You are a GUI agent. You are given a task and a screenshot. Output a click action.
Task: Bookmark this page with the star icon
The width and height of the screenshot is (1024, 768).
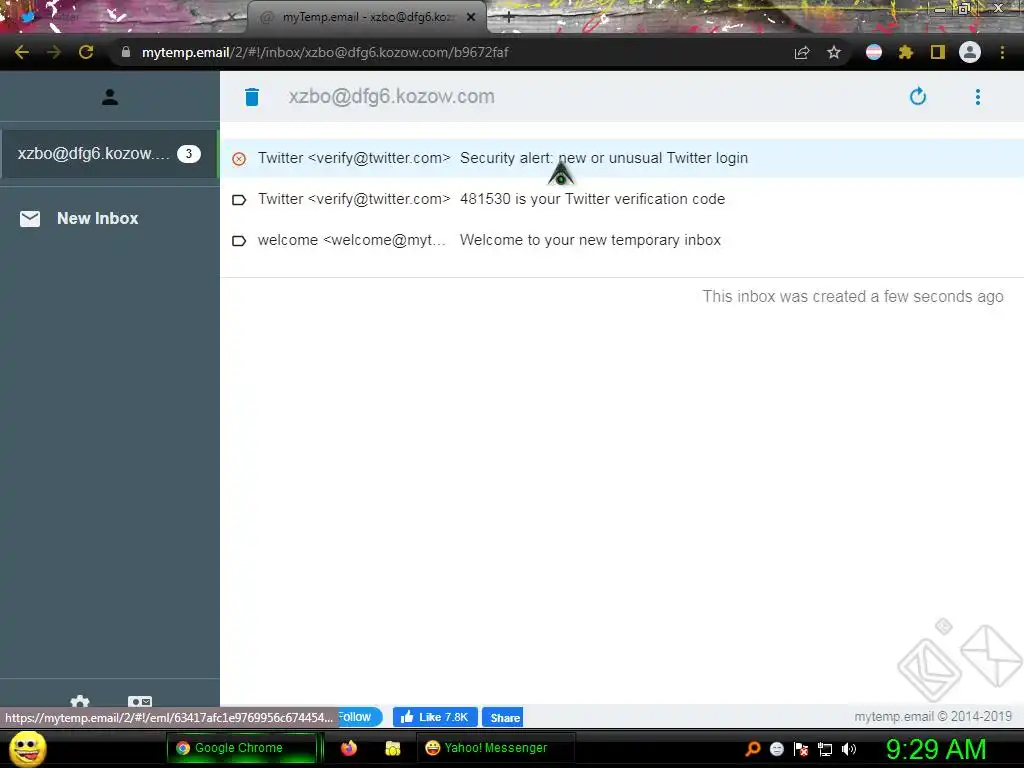coord(834,52)
